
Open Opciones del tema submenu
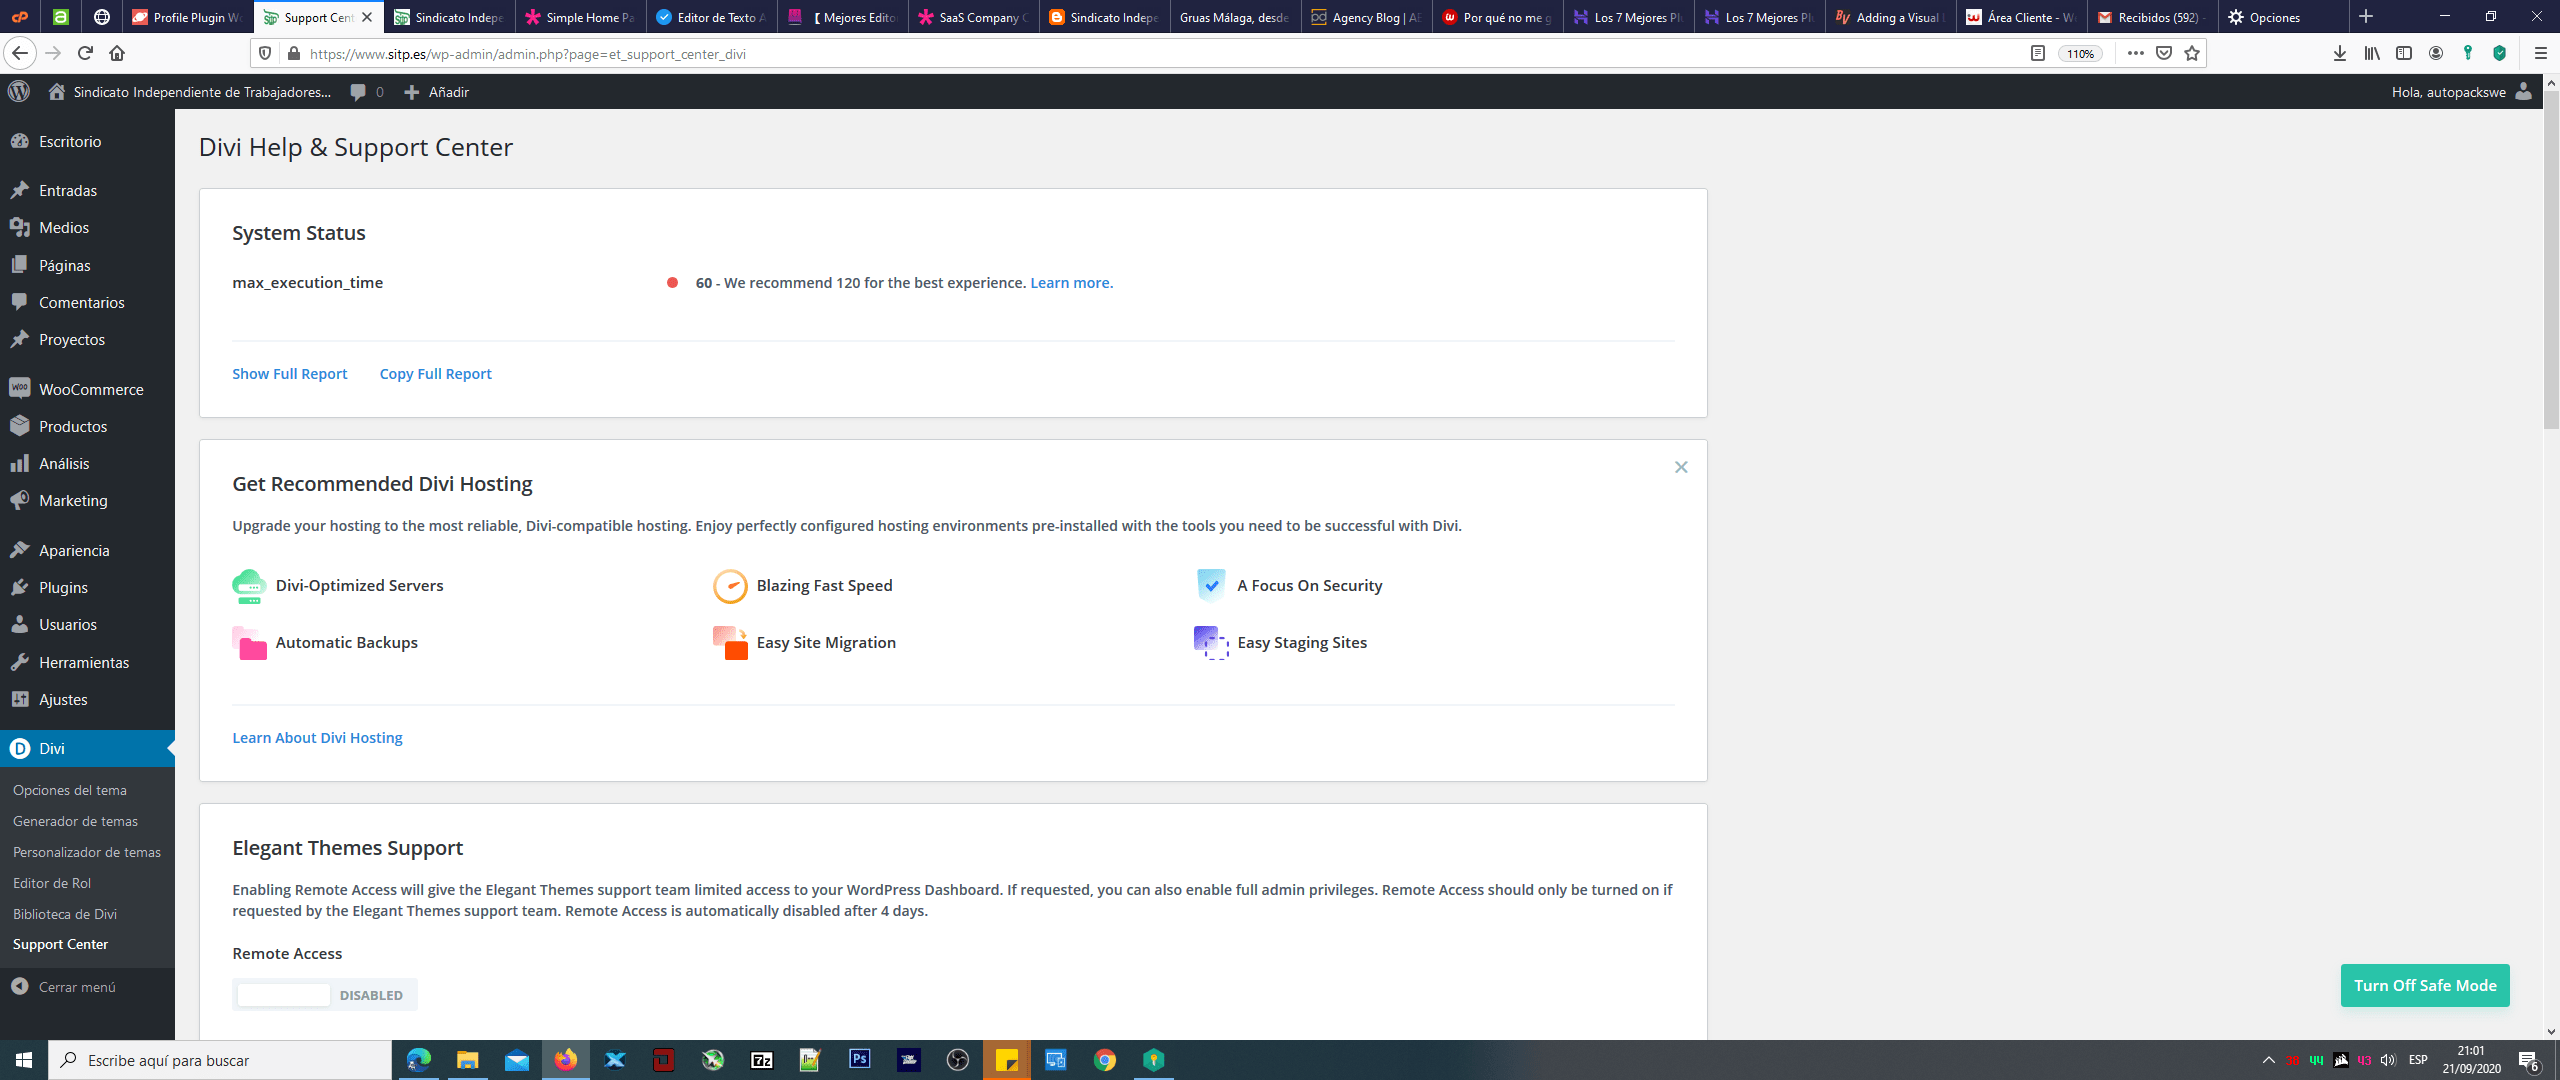pos(70,790)
